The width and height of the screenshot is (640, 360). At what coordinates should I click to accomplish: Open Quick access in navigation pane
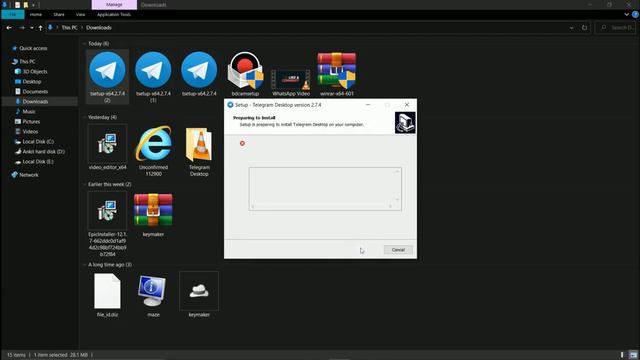pos(29,48)
